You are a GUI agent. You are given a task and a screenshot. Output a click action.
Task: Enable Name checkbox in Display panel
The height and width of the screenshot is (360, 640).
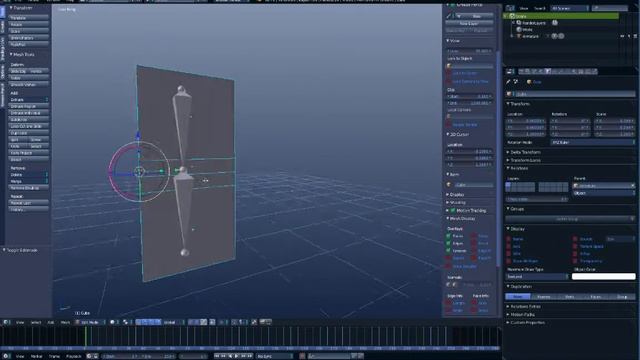point(509,239)
